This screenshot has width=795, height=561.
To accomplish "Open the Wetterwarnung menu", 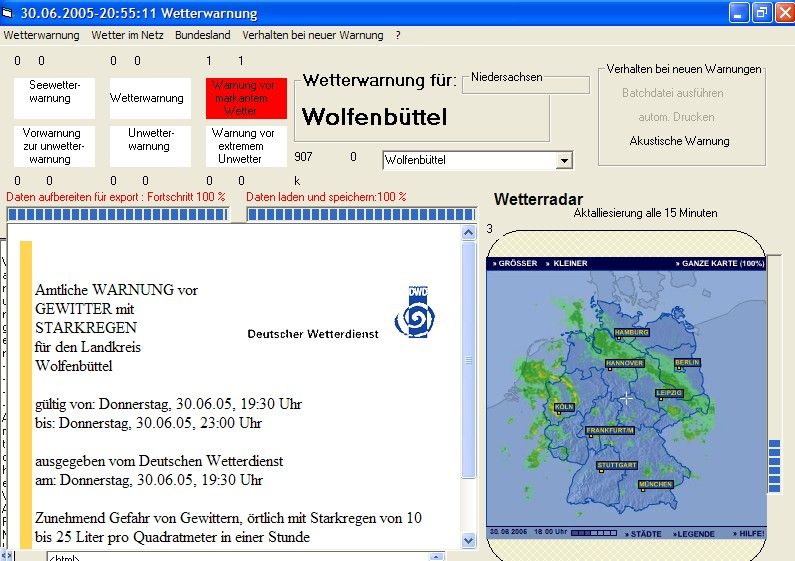I will coord(41,35).
